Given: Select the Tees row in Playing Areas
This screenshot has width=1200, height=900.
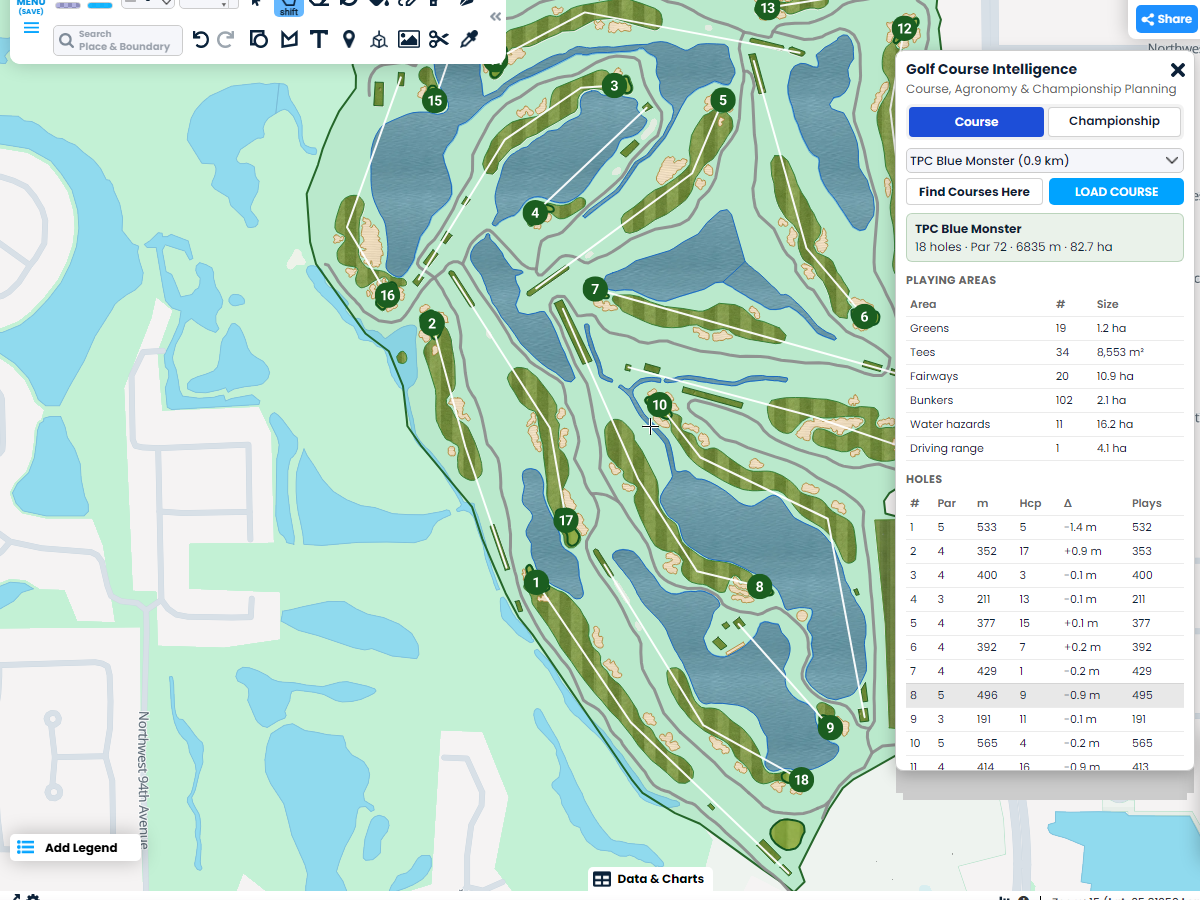Looking at the screenshot, I should (1045, 352).
